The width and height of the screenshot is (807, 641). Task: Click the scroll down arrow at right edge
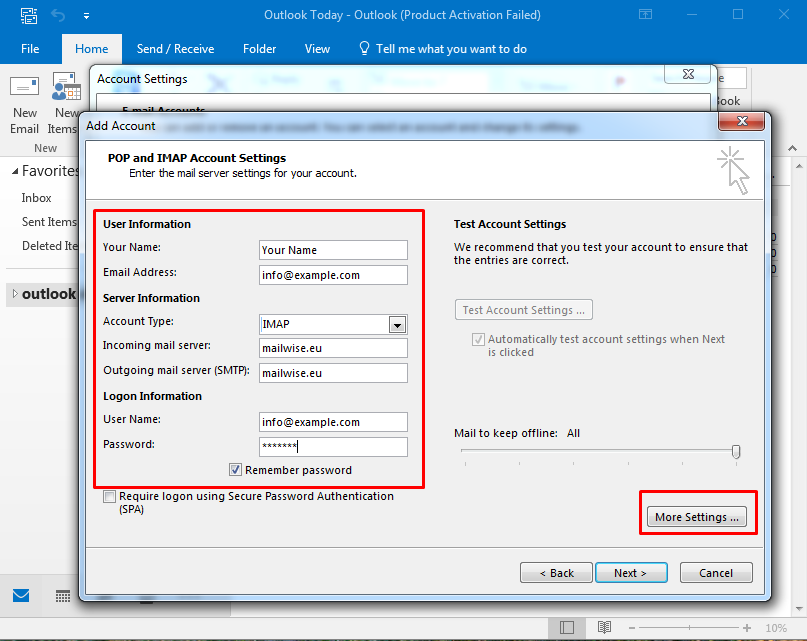coord(799,609)
